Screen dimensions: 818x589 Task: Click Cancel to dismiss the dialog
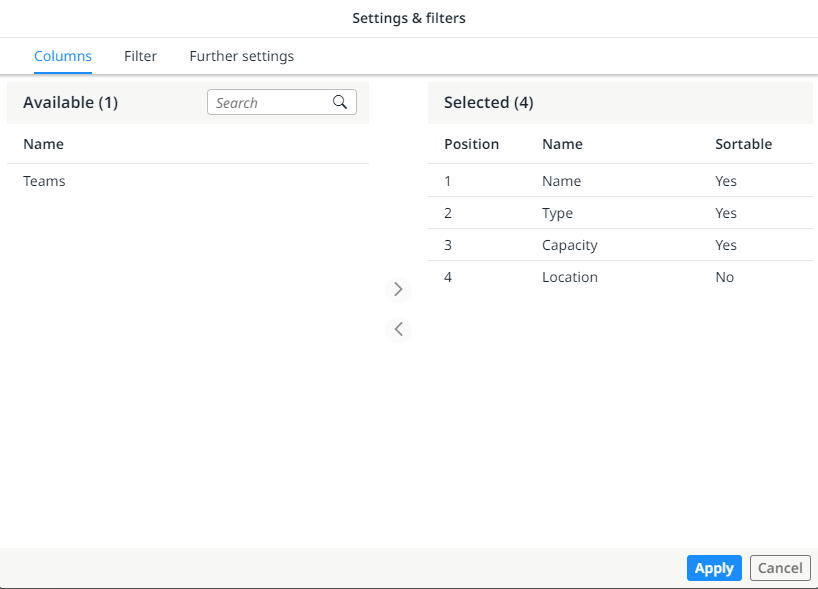(x=780, y=567)
